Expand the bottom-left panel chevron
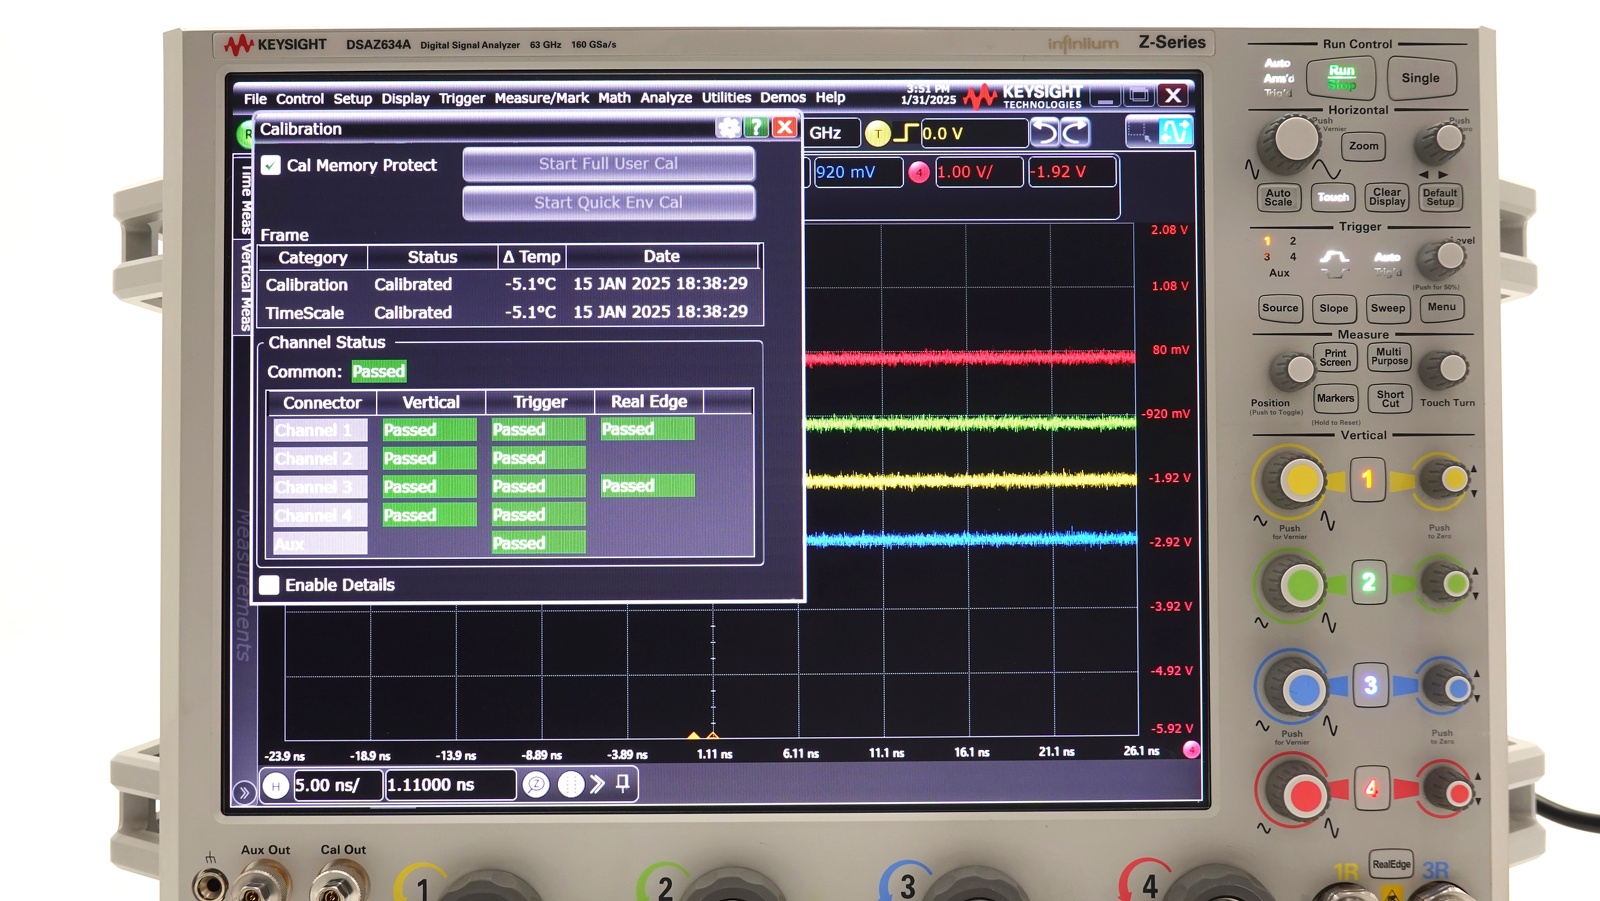The width and height of the screenshot is (1600, 901). (x=243, y=793)
